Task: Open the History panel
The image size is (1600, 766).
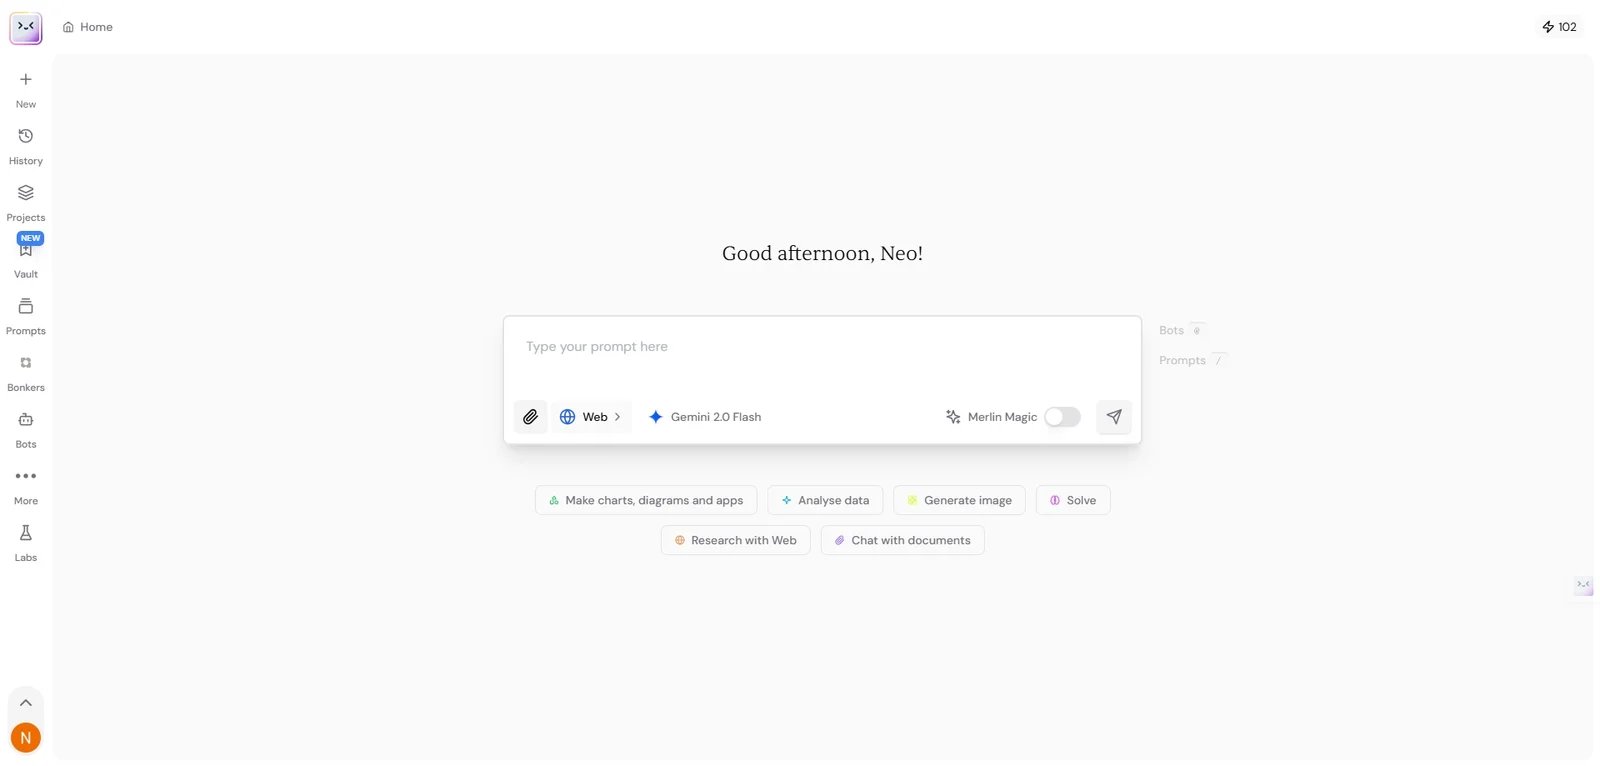Action: [x=26, y=145]
